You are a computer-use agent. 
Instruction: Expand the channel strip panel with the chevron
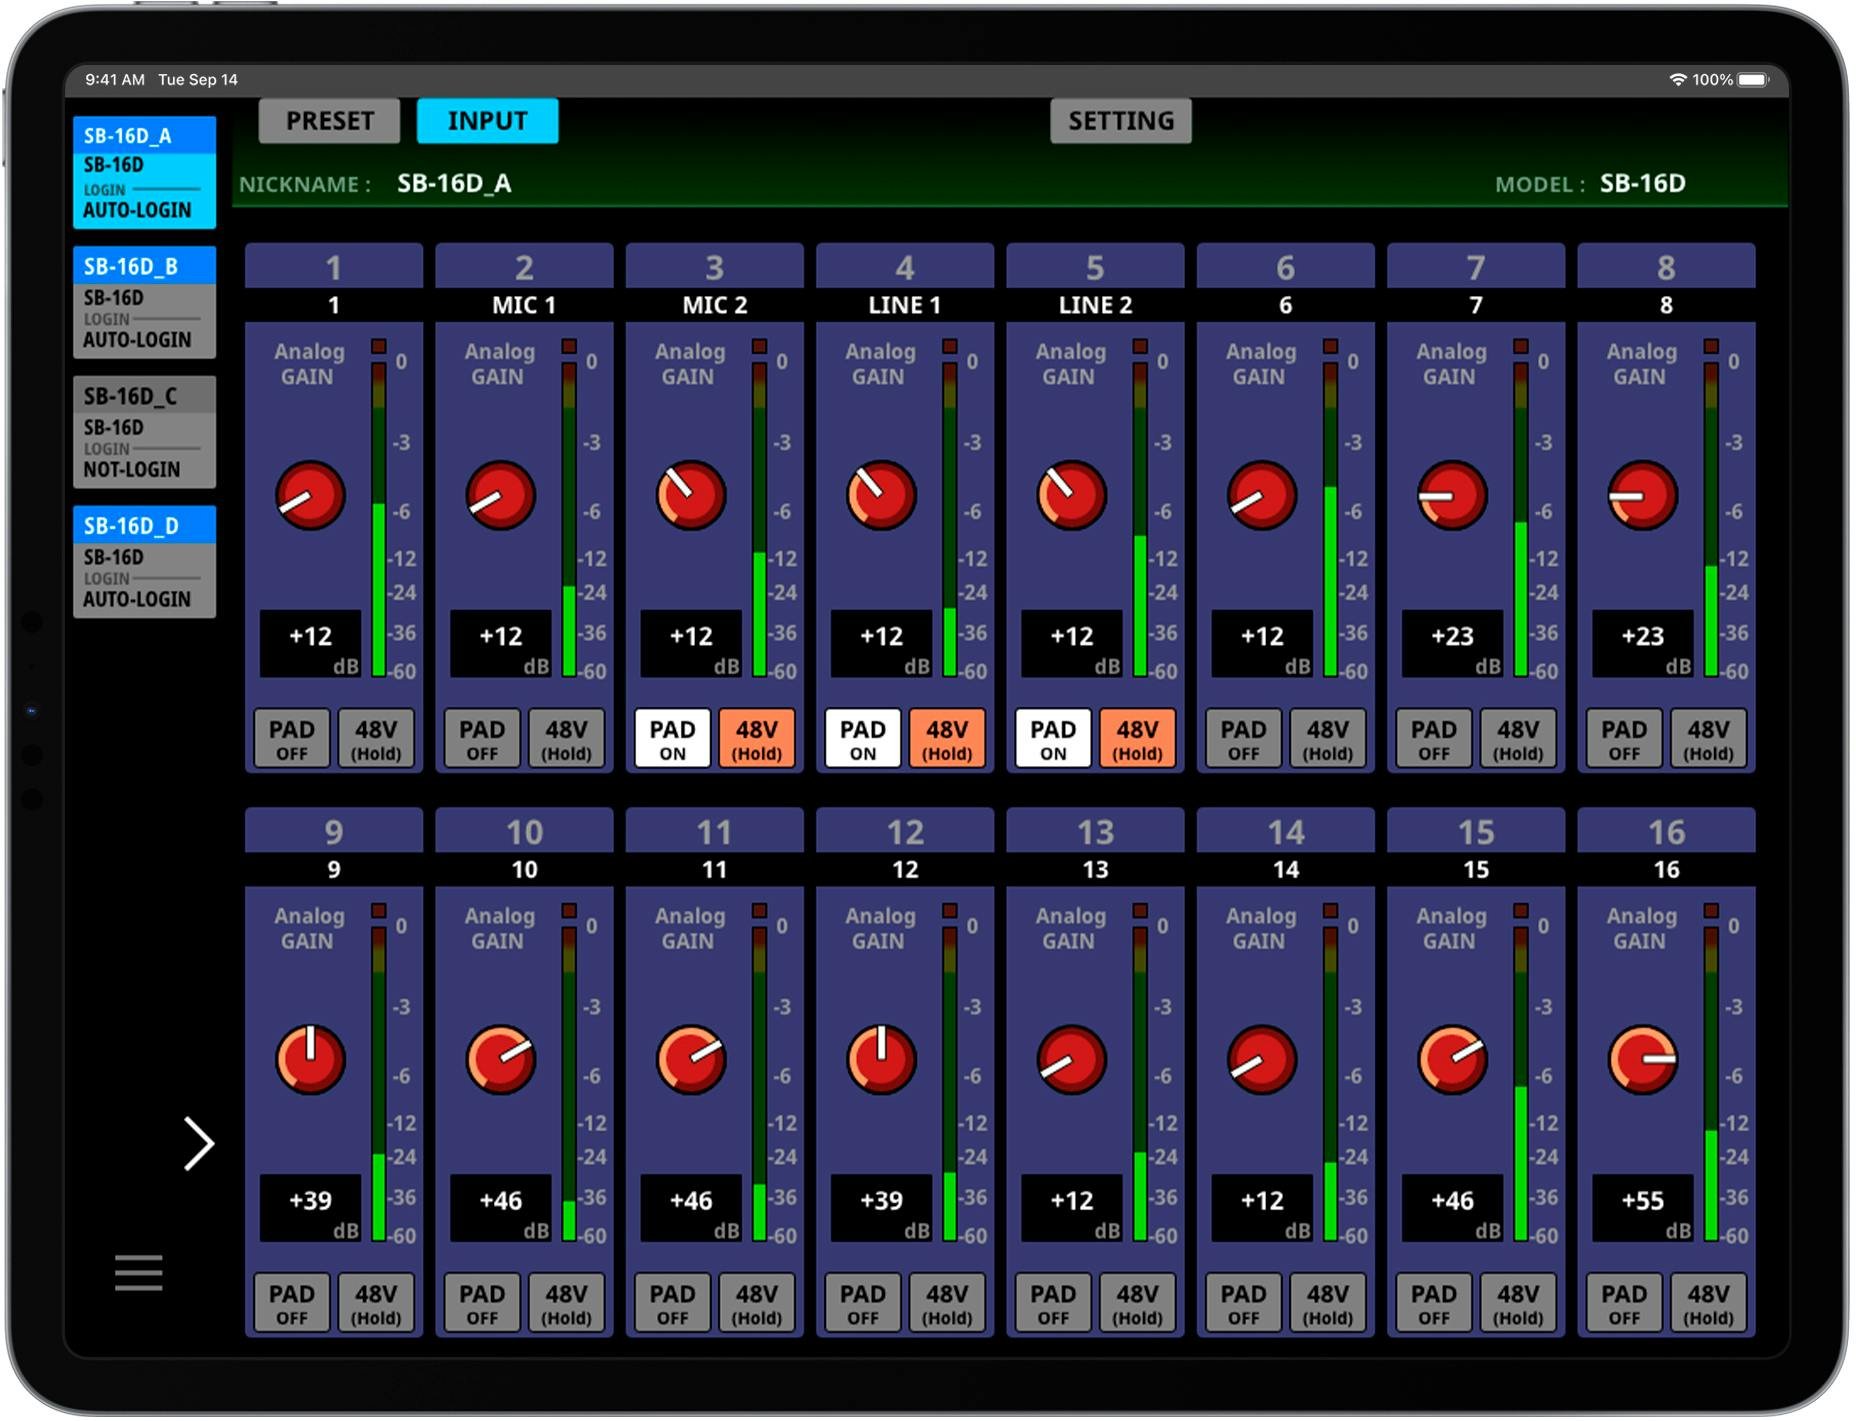point(197,1142)
